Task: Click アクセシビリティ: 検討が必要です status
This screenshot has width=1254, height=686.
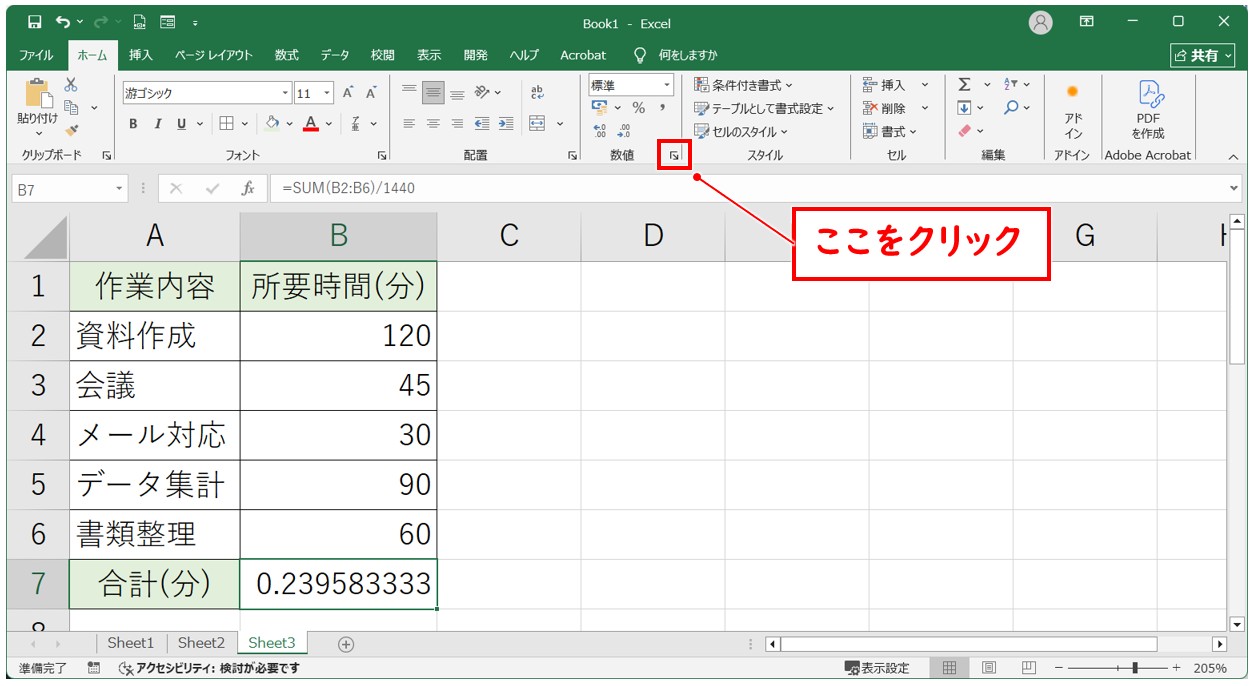Action: [x=209, y=668]
